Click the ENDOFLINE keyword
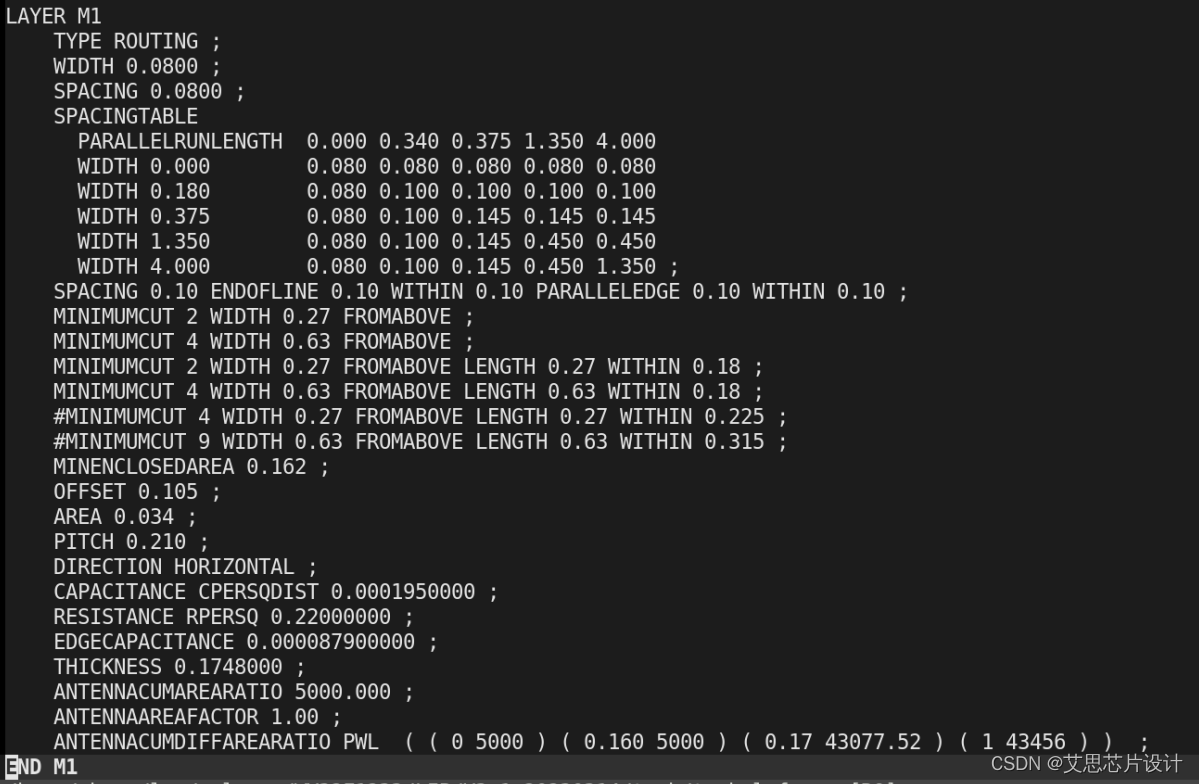 [x=264, y=292]
